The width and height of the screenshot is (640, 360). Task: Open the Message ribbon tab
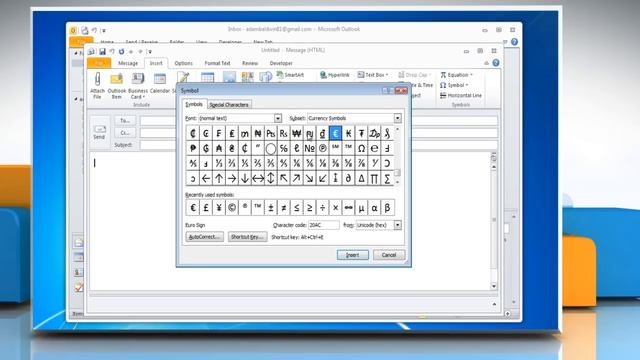coord(128,63)
